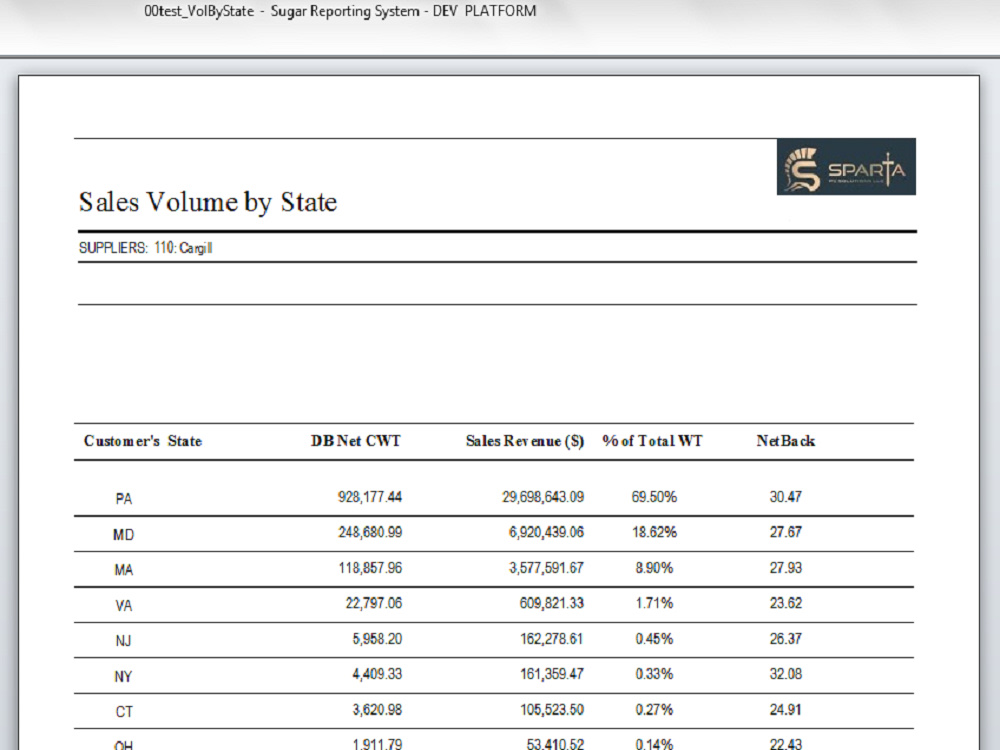
Task: Click the NJ net CWT value 5,958.20
Action: (377, 638)
